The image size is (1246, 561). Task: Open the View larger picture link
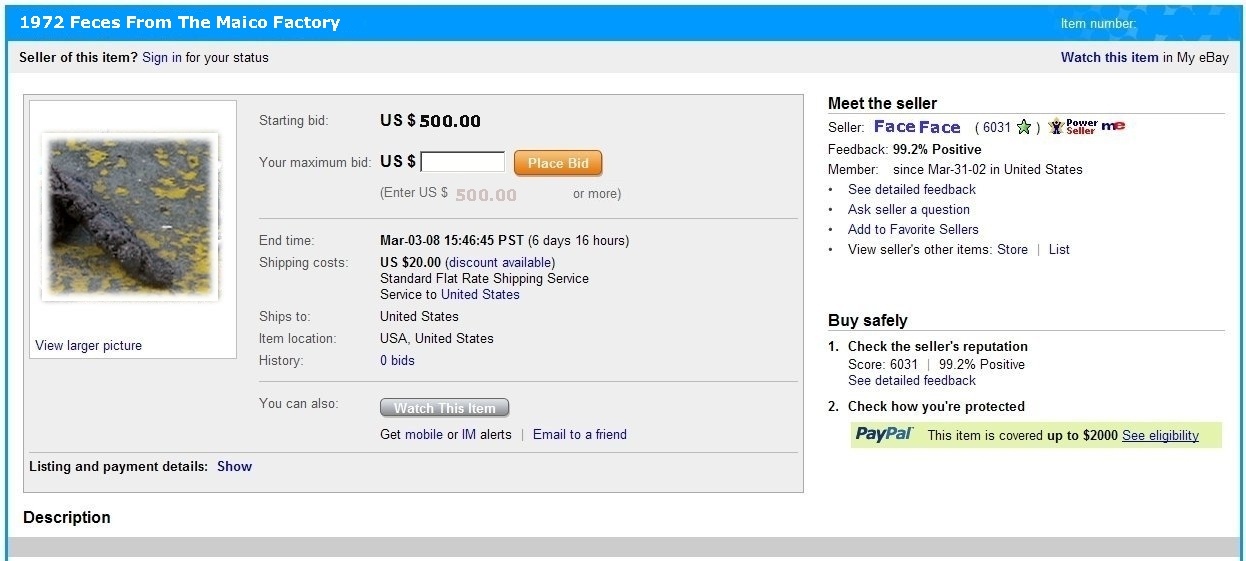[x=88, y=345]
